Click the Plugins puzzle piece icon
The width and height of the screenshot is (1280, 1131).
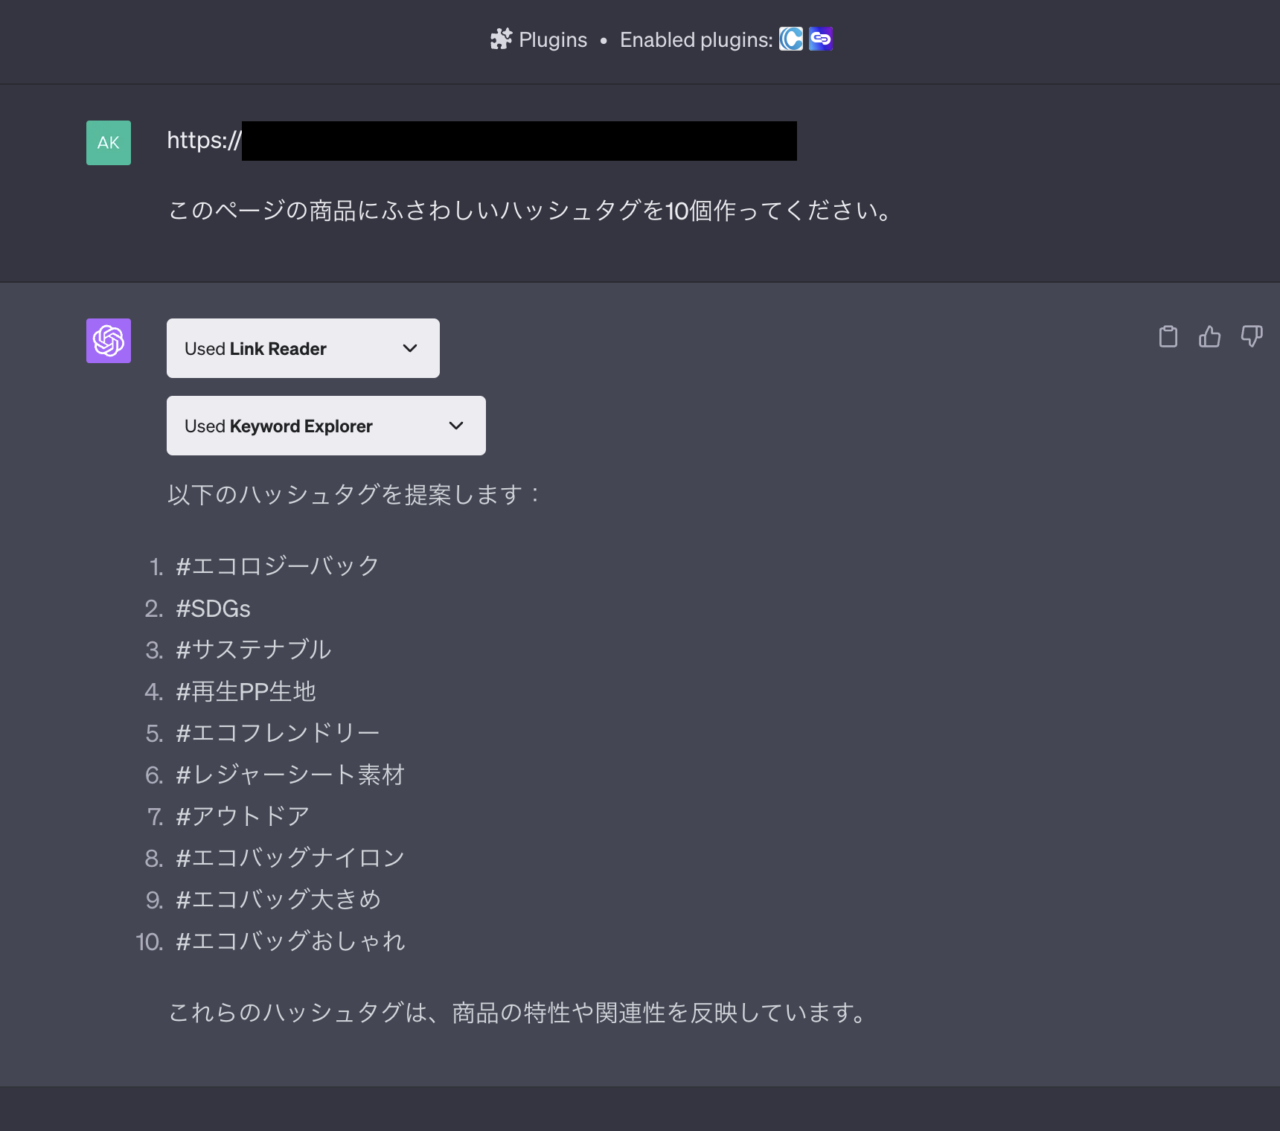point(501,39)
